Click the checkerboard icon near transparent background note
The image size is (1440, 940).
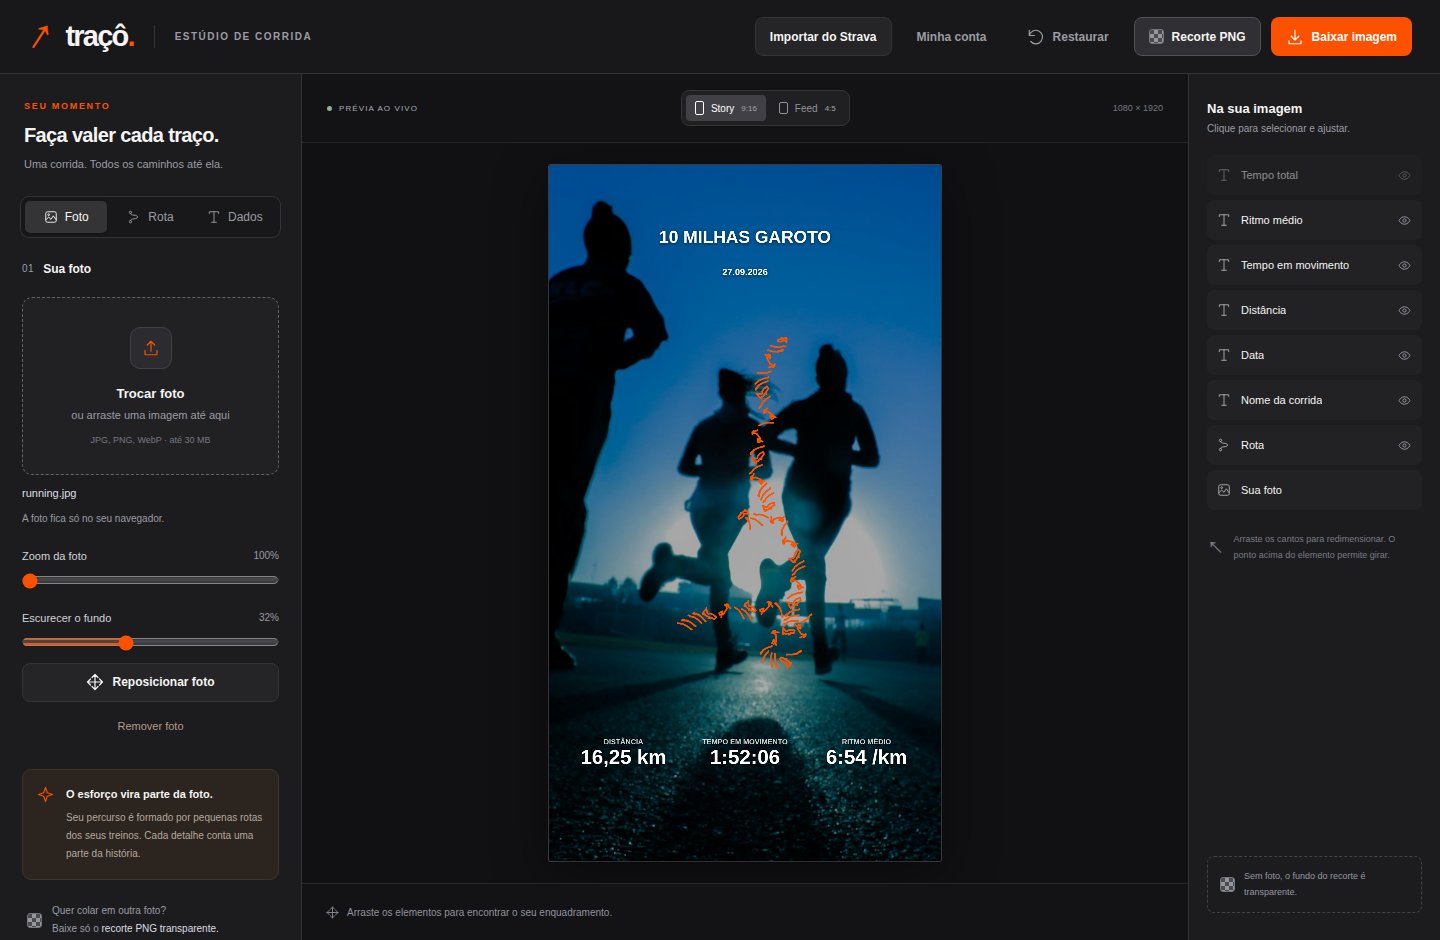[x=1227, y=884]
